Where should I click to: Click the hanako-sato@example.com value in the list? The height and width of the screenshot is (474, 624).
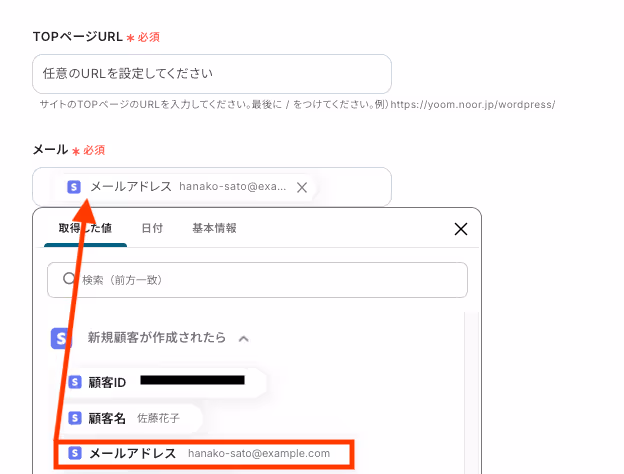(259, 453)
